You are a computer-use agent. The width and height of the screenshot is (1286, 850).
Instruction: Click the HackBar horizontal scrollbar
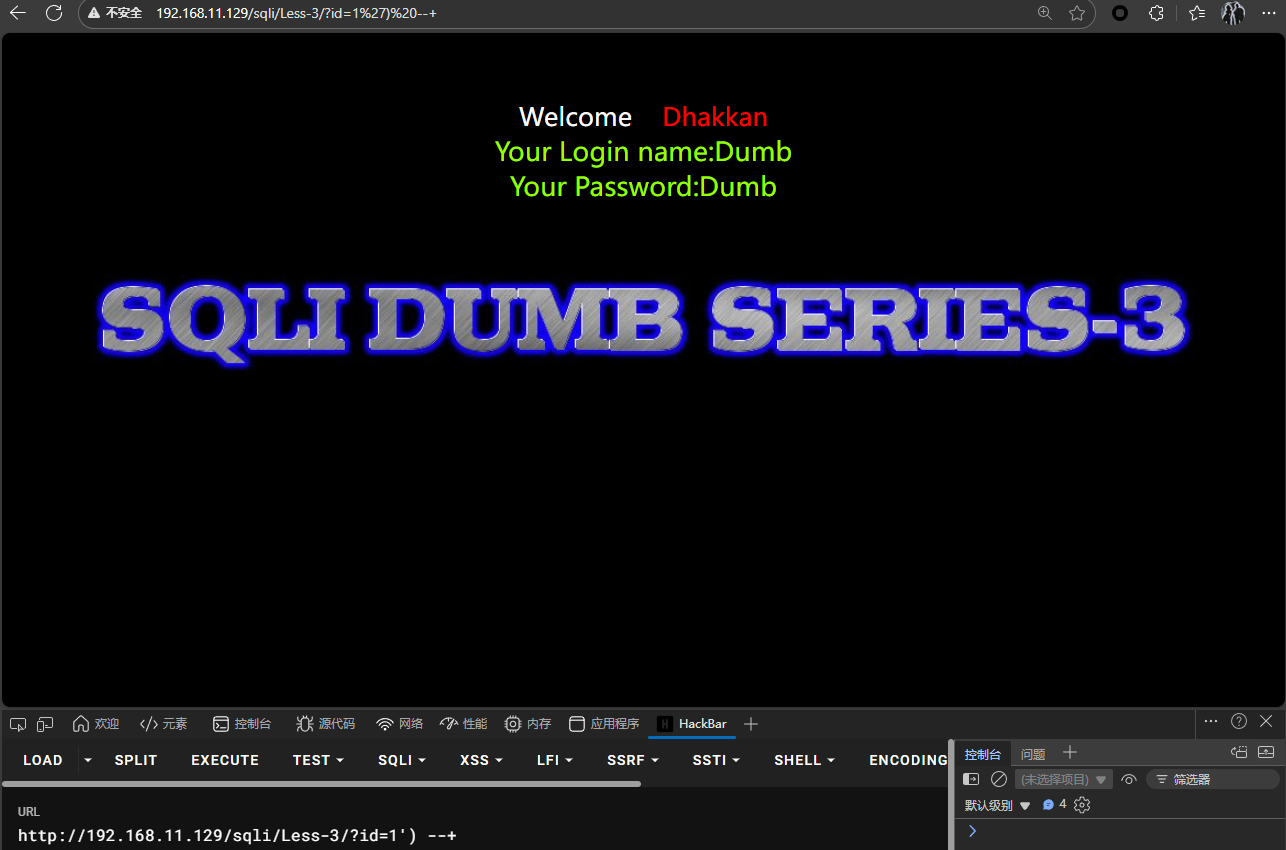tap(320, 784)
